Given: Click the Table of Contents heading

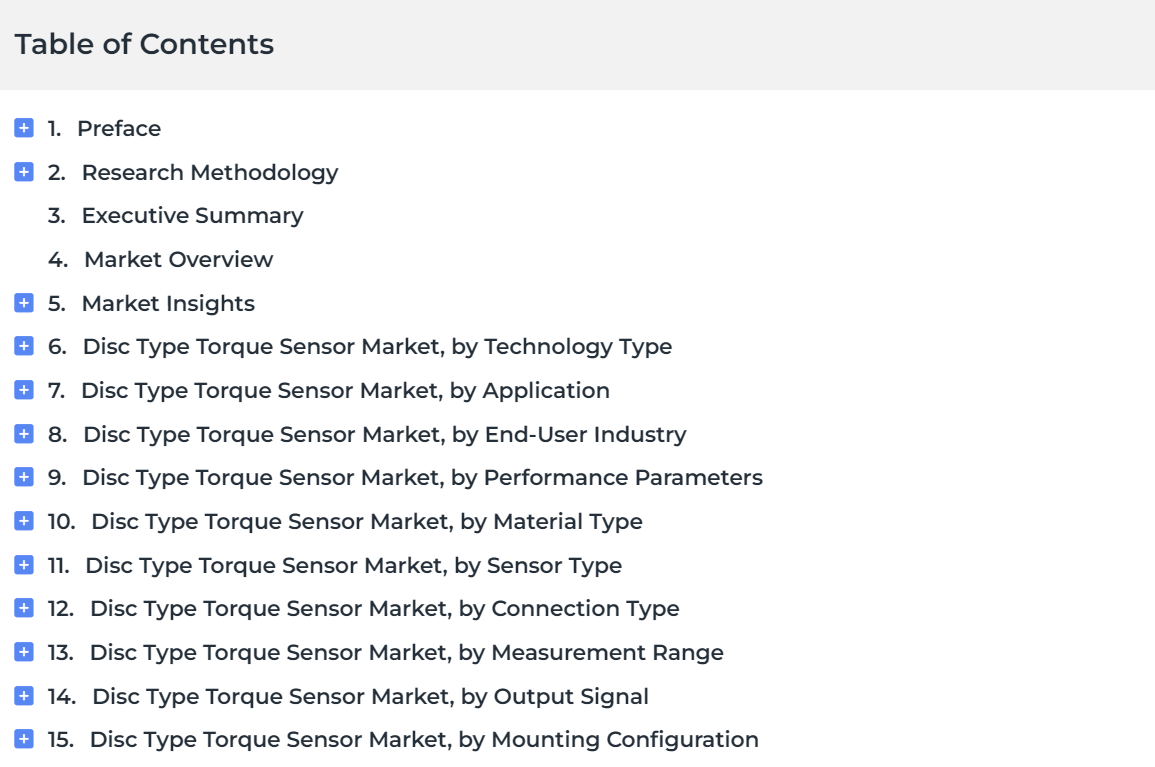Looking at the screenshot, I should click(x=144, y=44).
